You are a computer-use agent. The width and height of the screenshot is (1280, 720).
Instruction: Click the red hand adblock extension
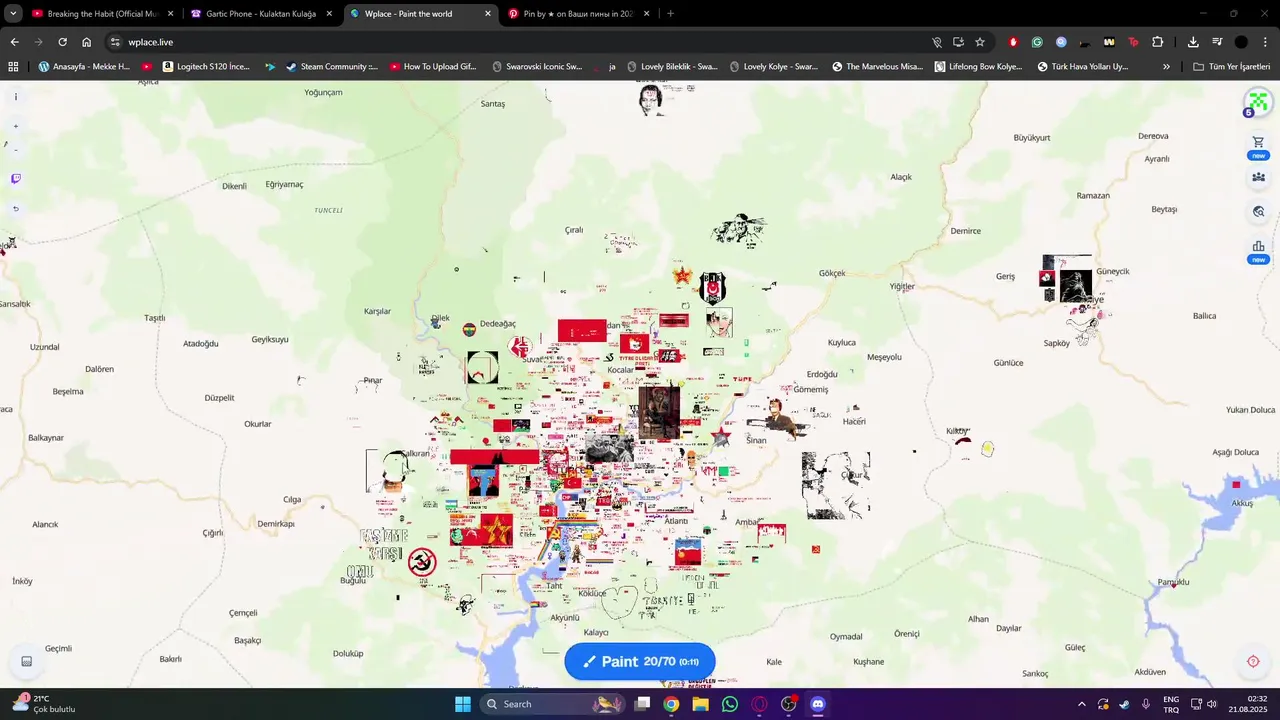pos(1013,42)
